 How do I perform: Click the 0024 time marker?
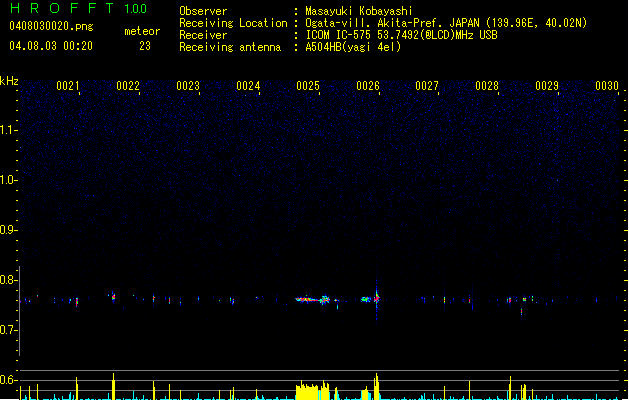[248, 86]
